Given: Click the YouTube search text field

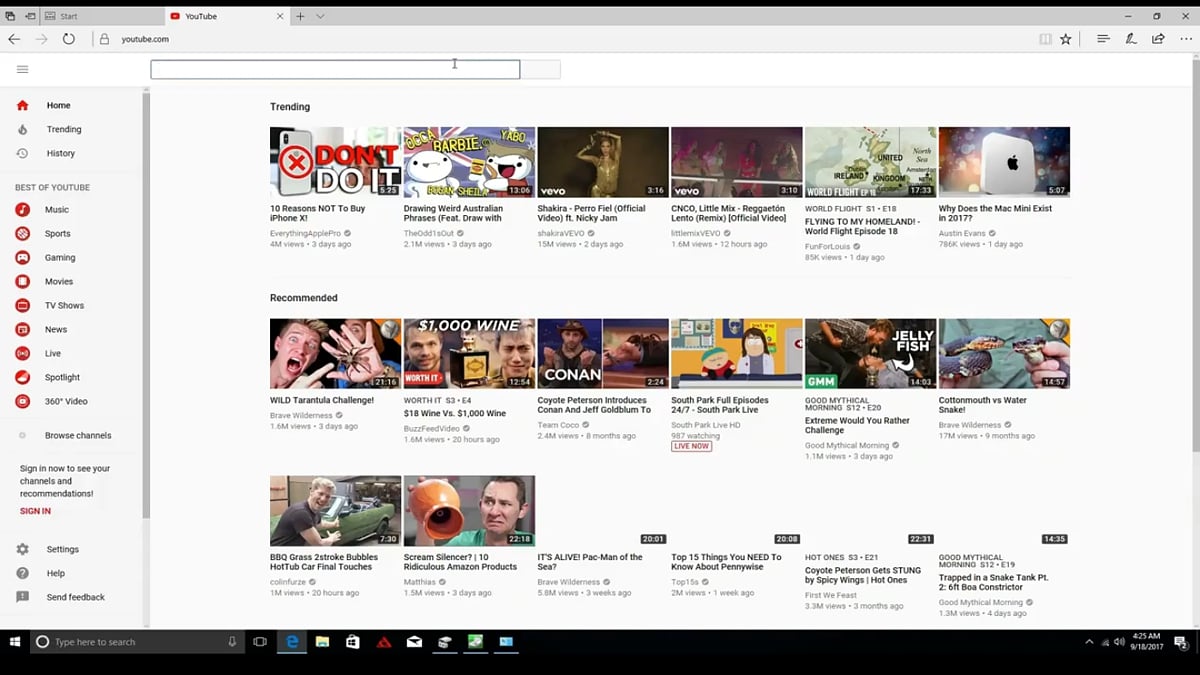Looking at the screenshot, I should pos(335,69).
